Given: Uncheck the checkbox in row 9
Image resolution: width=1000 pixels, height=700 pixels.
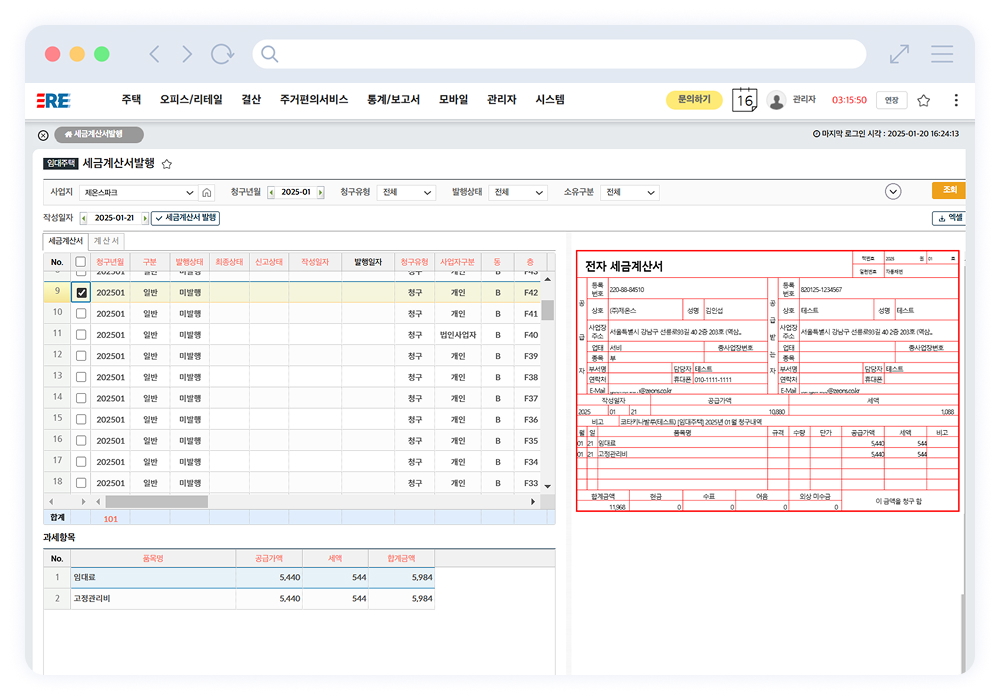Looking at the screenshot, I should (81, 292).
